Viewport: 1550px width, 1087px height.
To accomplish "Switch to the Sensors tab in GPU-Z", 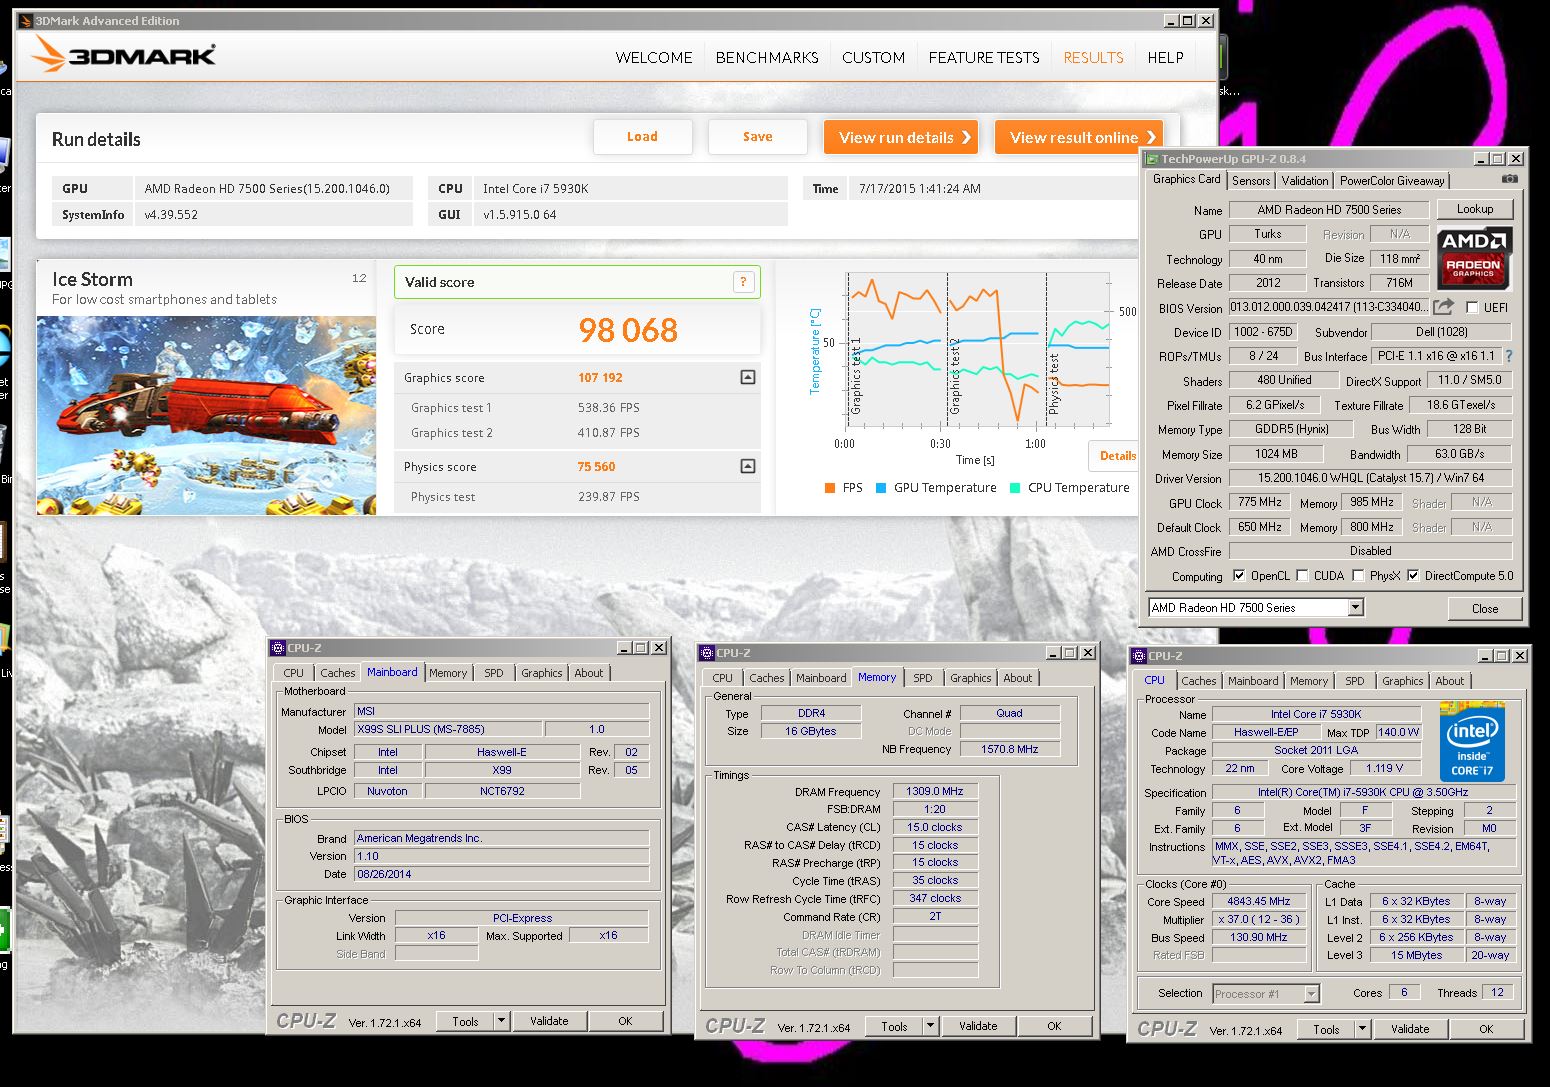I will point(1251,181).
